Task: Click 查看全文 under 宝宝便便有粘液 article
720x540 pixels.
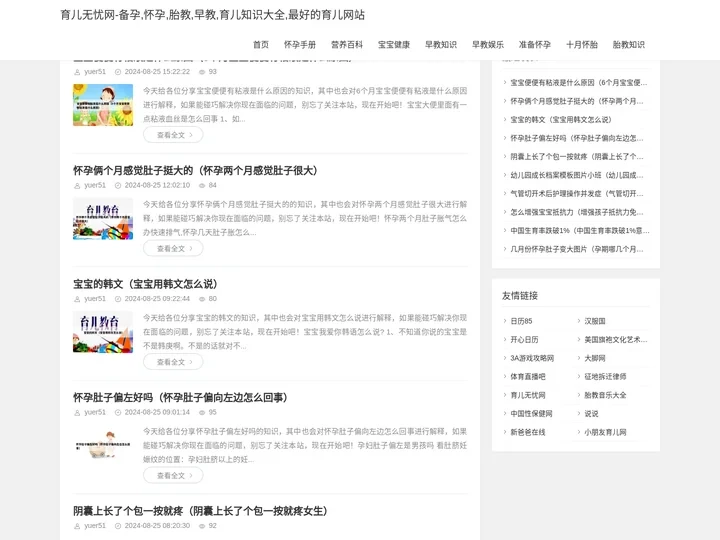Action: click(173, 135)
